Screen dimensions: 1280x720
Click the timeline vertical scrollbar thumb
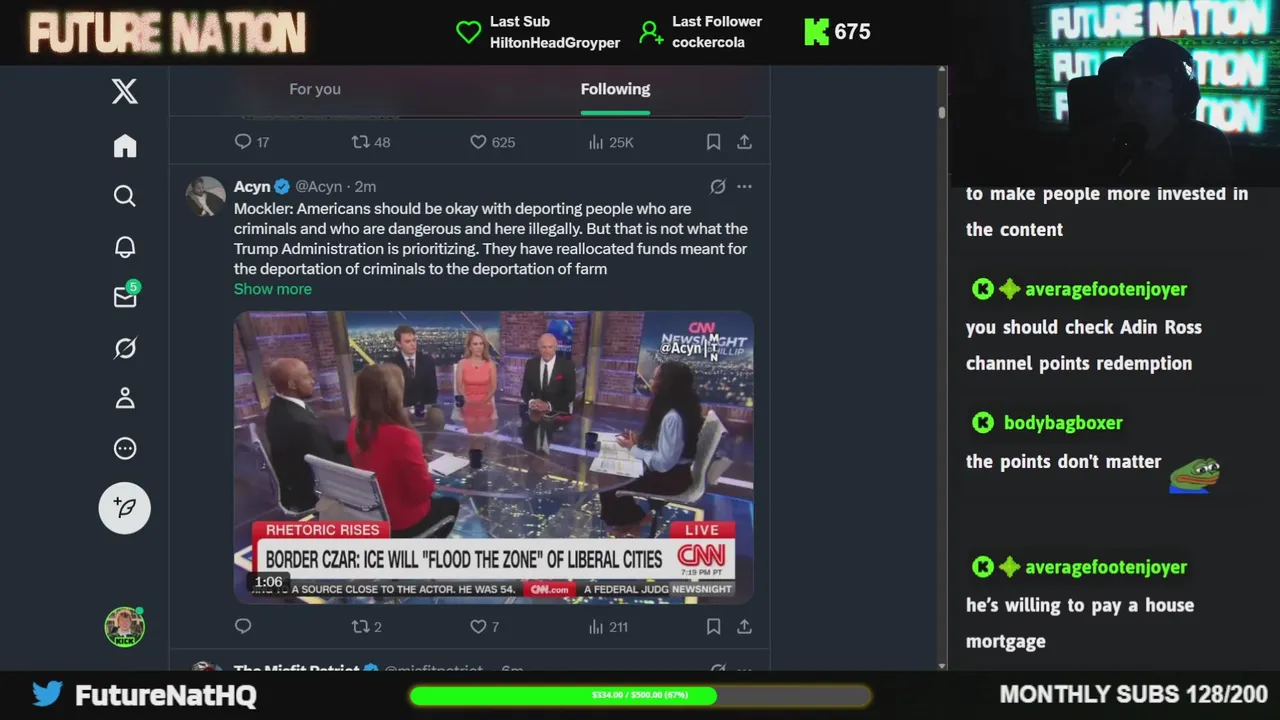(x=942, y=113)
